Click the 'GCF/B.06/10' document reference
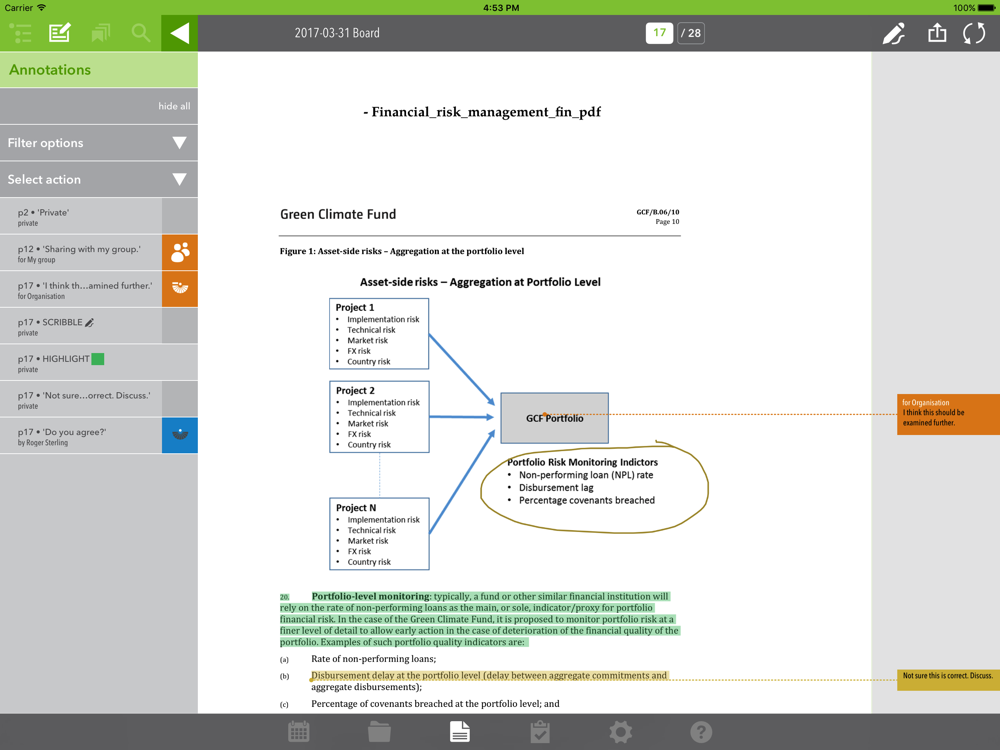This screenshot has width=1000, height=750. 658,212
